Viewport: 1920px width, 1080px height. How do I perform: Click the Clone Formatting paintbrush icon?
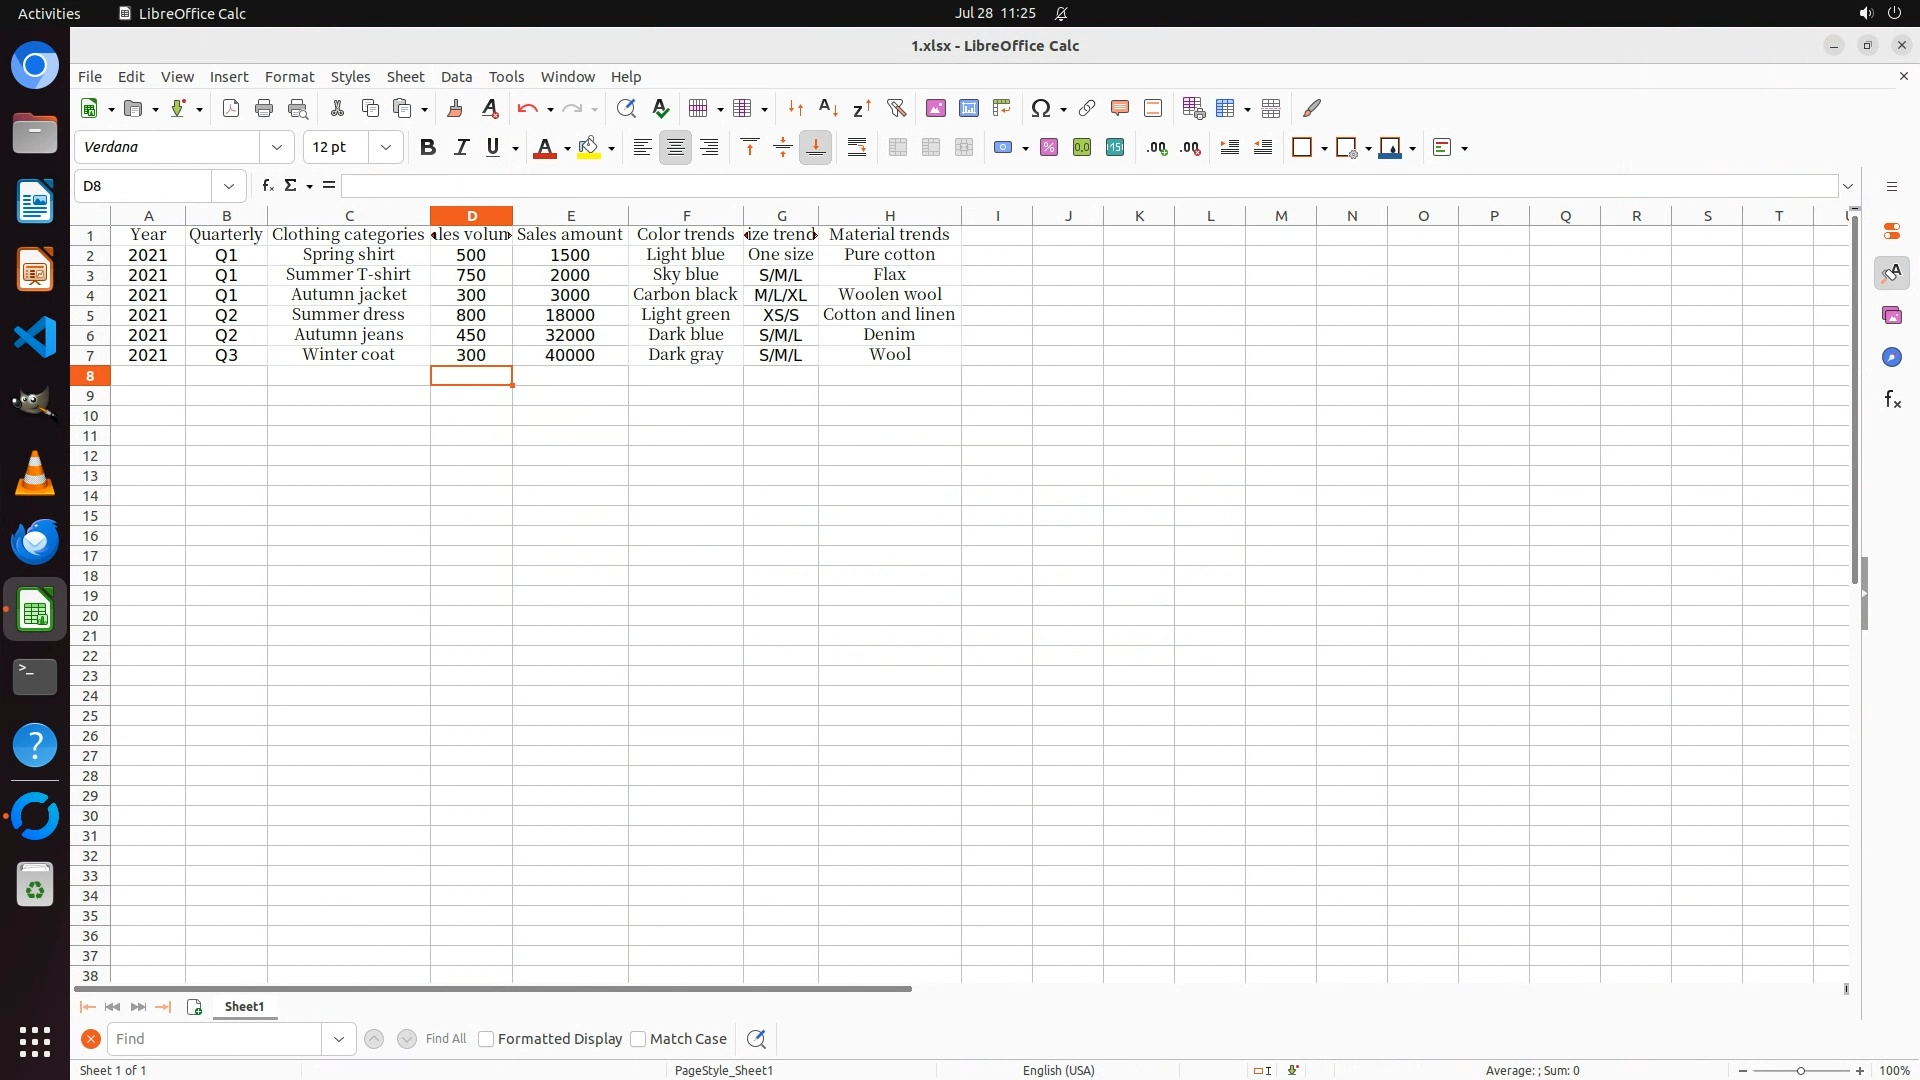click(x=455, y=108)
